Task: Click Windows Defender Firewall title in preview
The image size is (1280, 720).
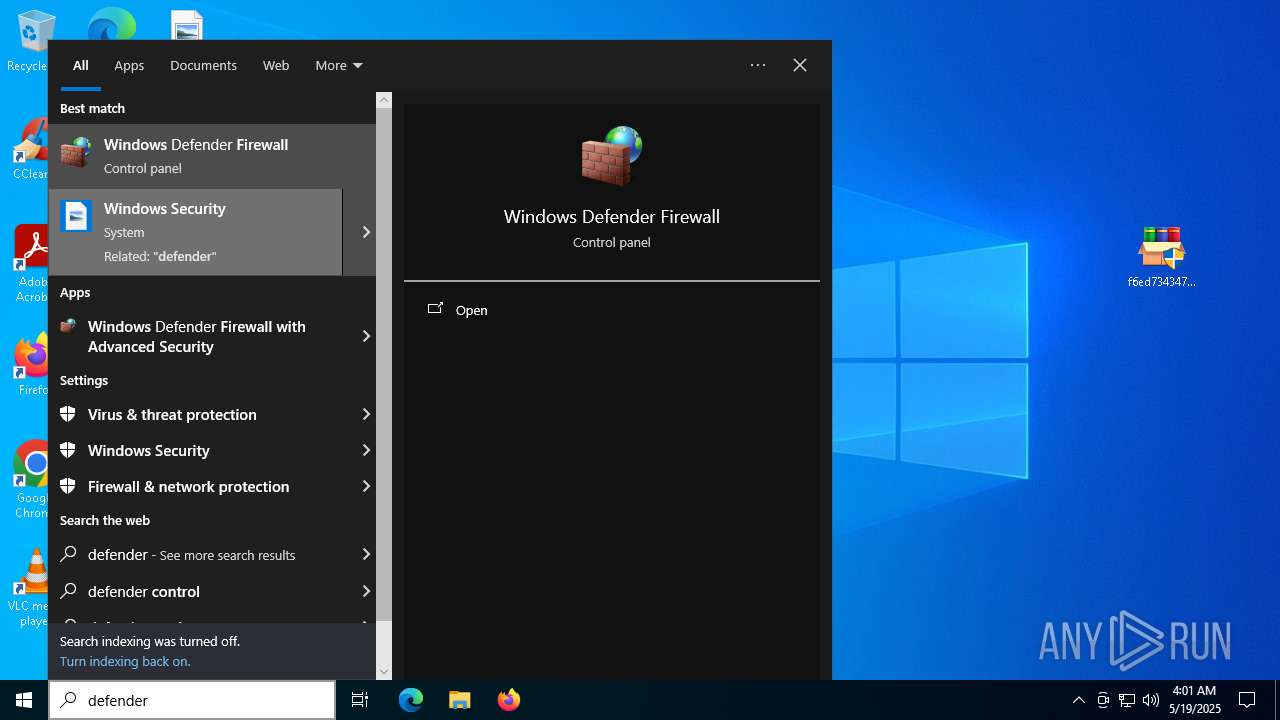Action: (612, 216)
